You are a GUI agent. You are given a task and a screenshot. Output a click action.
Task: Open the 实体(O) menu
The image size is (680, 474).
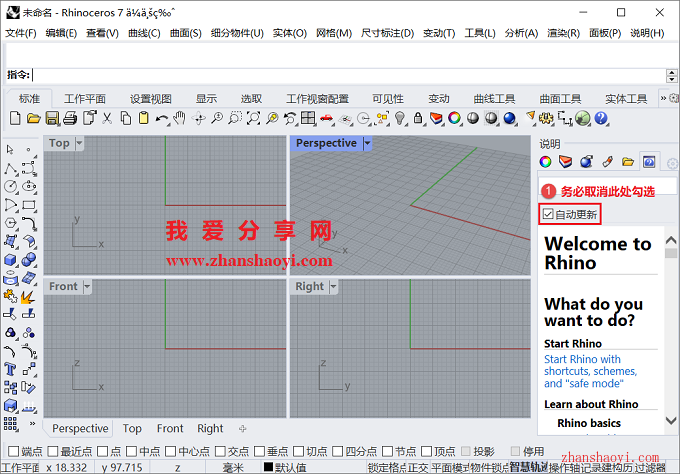(290, 33)
